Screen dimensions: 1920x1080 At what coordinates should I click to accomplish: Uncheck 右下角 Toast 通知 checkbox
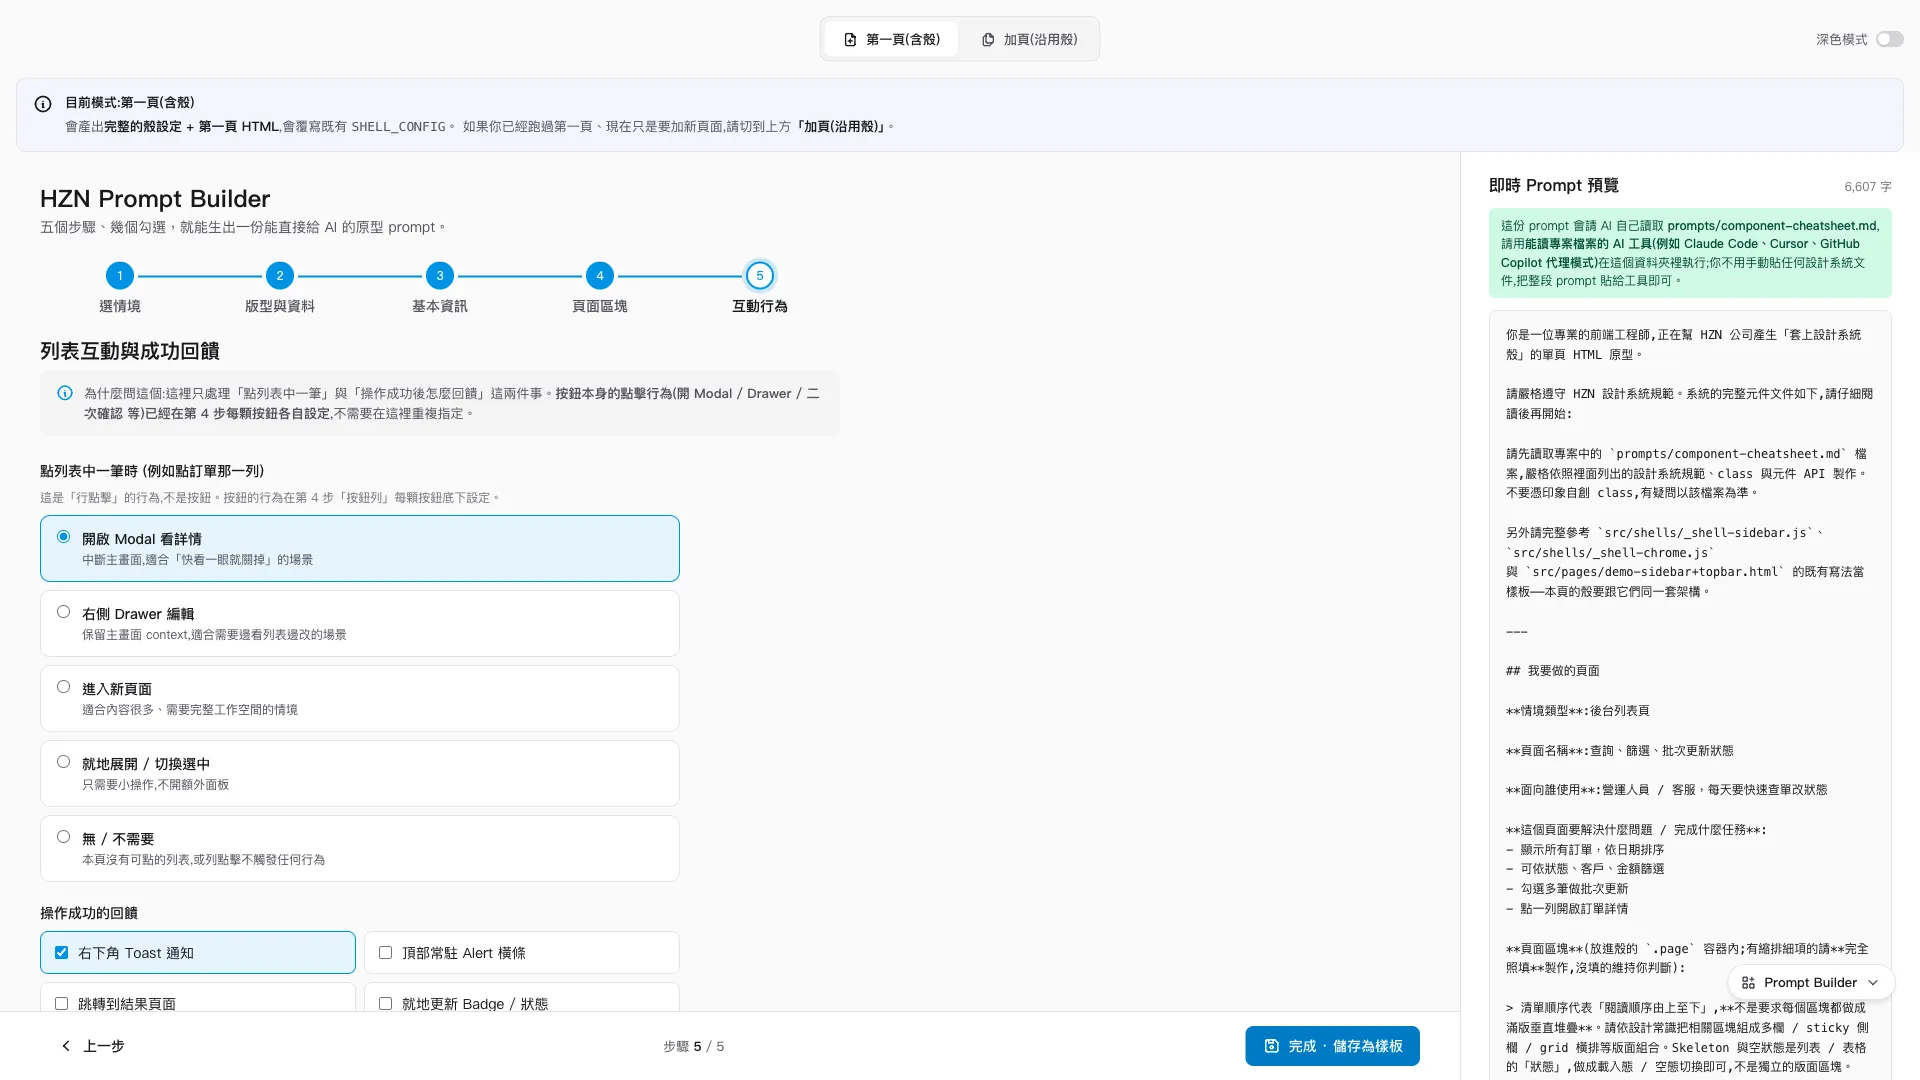(x=62, y=952)
